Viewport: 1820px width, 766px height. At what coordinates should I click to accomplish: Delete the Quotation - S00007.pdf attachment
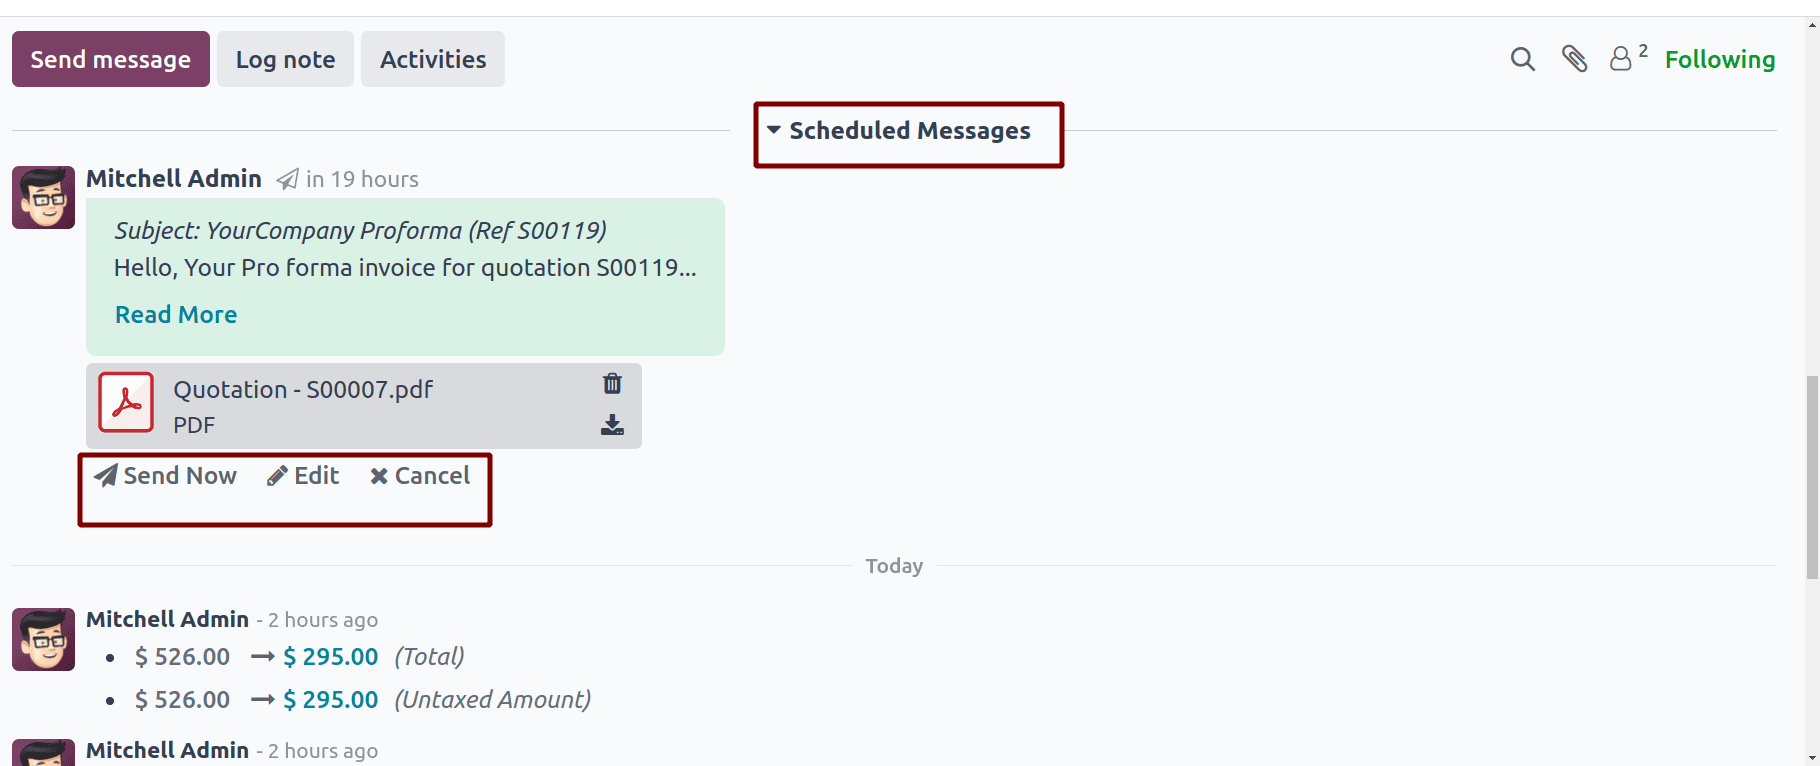point(612,384)
